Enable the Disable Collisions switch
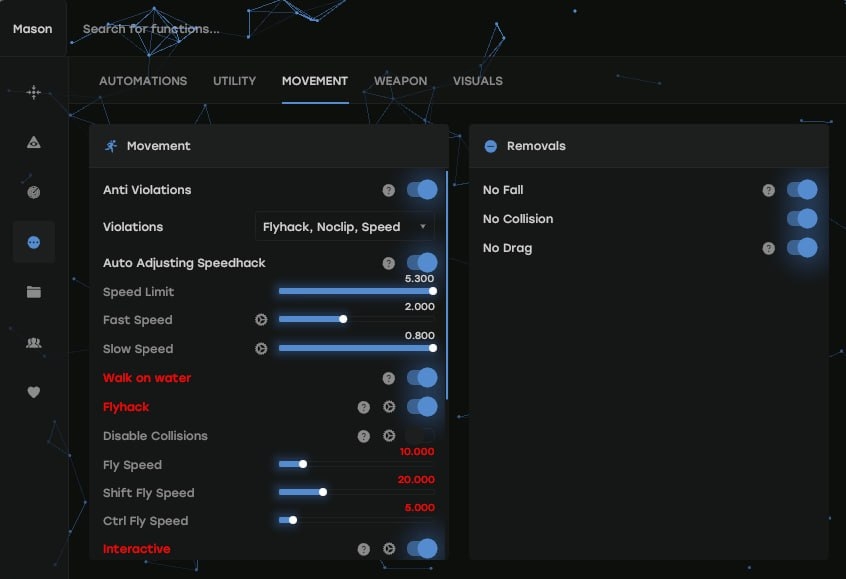The width and height of the screenshot is (846, 579). click(422, 436)
